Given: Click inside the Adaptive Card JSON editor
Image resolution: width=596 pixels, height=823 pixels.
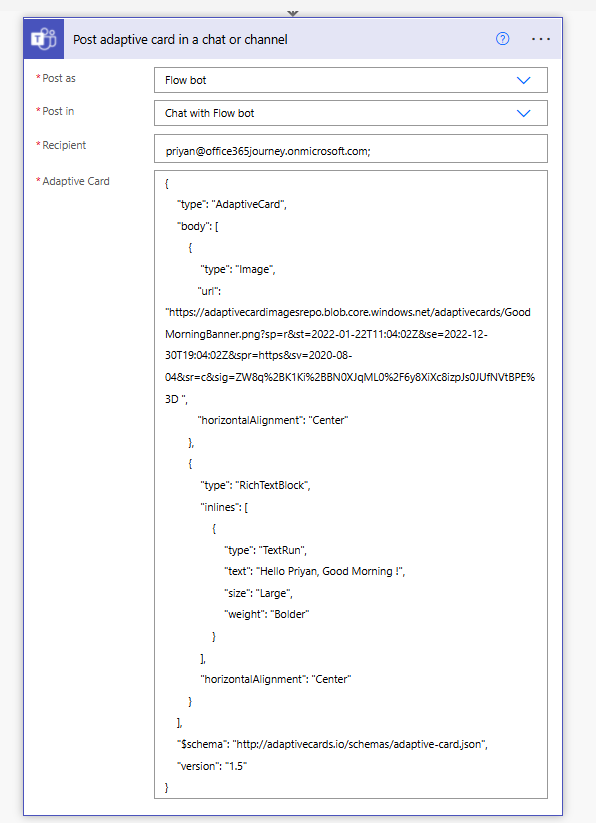Looking at the screenshot, I should tap(350, 484).
